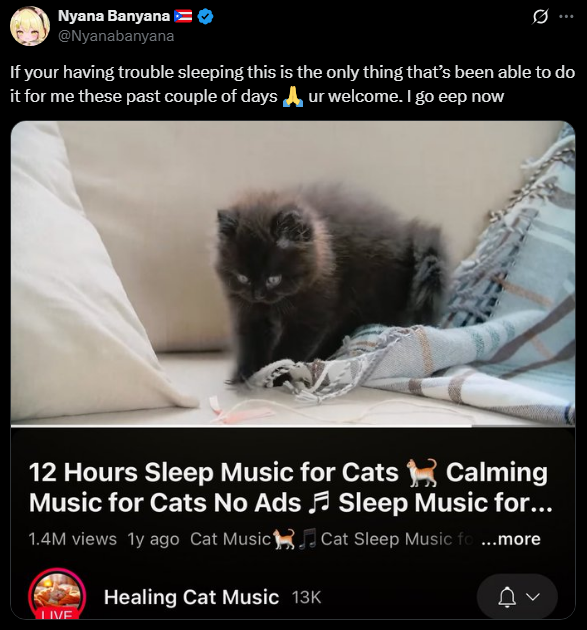Screen dimensions: 587x630
Task: Open the 12 Hours Sleep Music for Cats title
Action: coord(290,487)
